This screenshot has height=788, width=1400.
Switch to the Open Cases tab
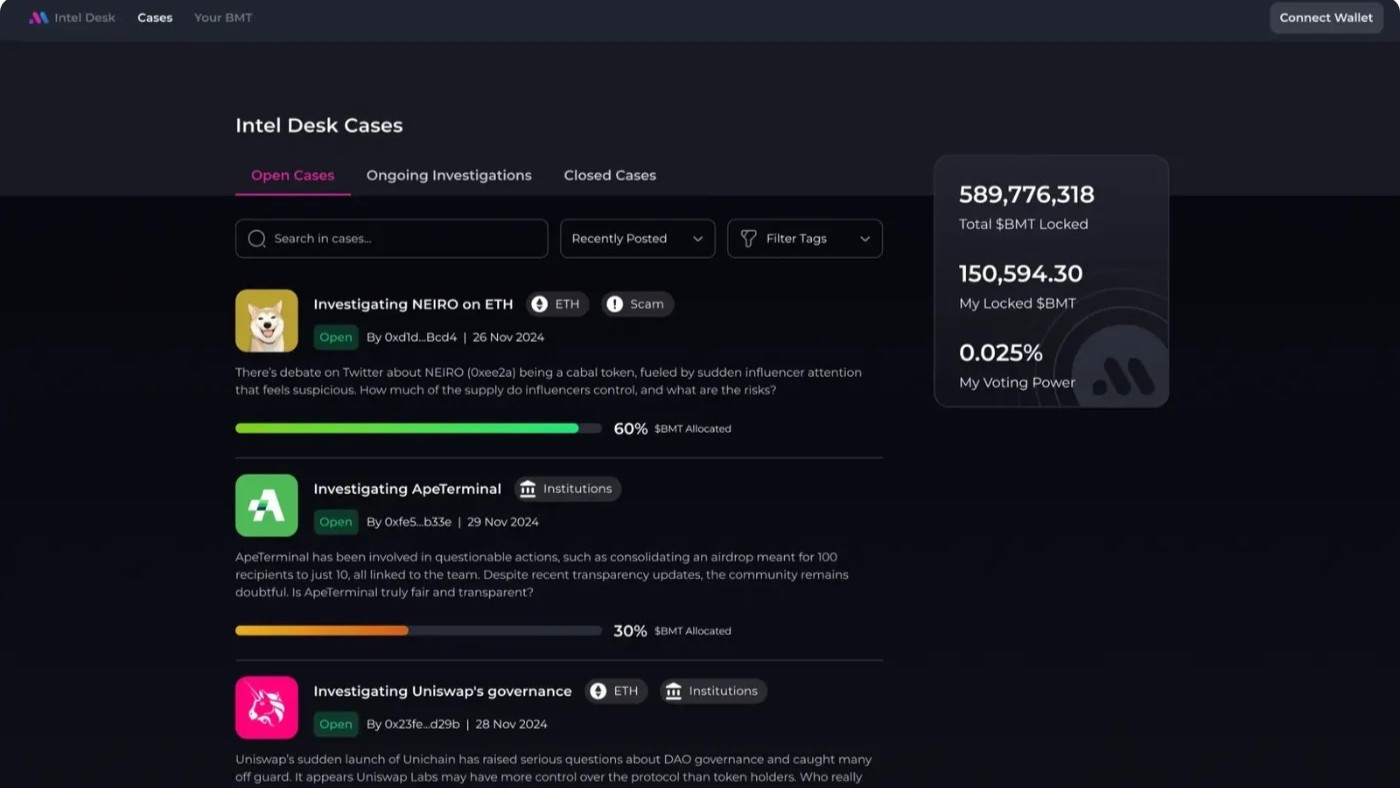tap(293, 175)
